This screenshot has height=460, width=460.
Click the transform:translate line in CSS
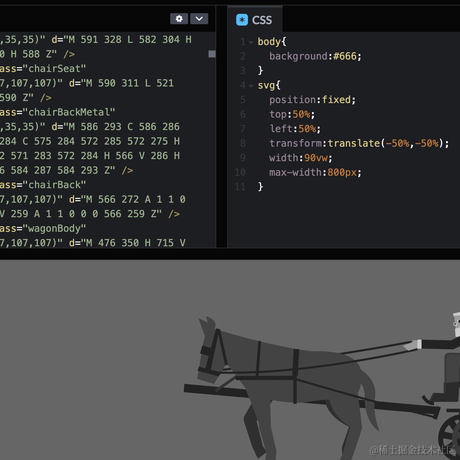point(359,143)
